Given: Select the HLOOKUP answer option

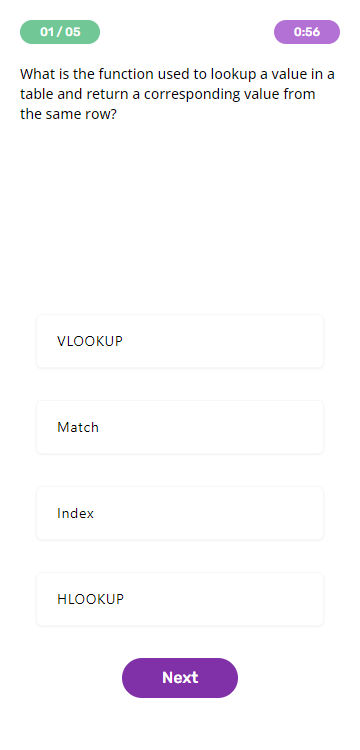Looking at the screenshot, I should [180, 599].
